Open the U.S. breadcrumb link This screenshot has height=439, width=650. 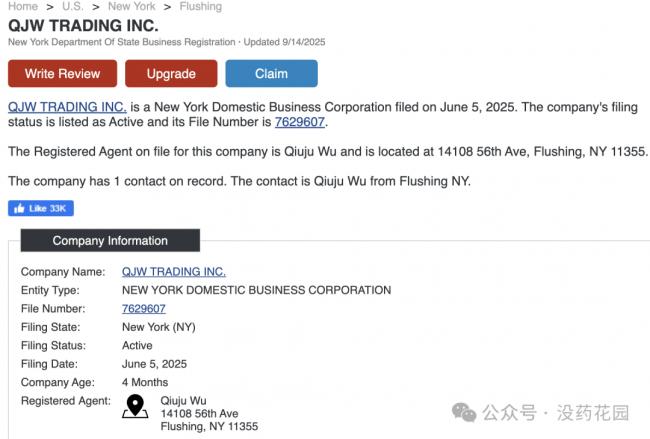coord(71,6)
